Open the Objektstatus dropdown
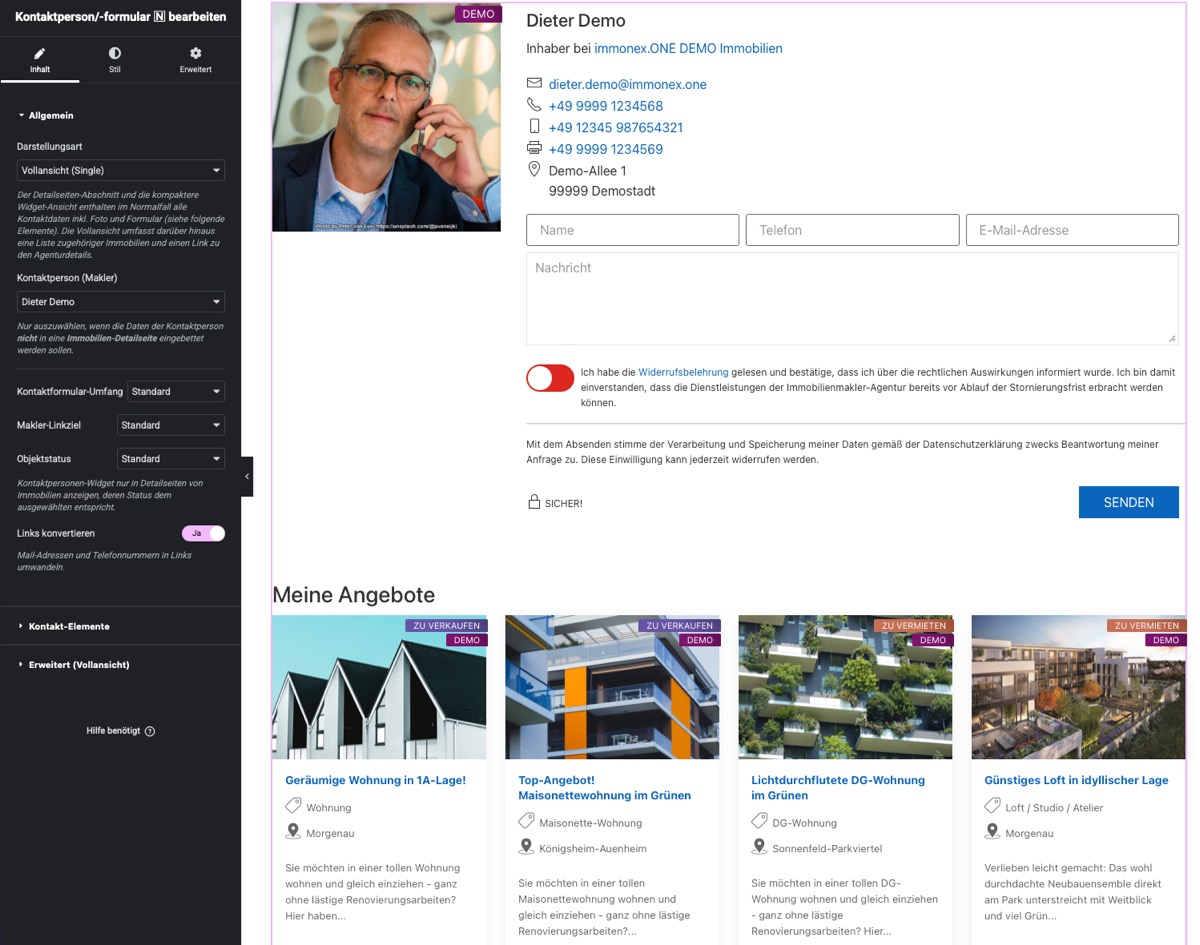 (x=171, y=459)
